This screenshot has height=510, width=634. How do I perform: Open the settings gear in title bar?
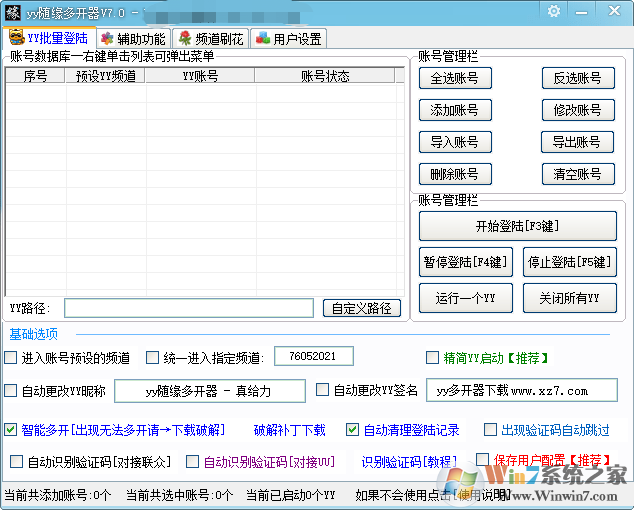(554, 11)
